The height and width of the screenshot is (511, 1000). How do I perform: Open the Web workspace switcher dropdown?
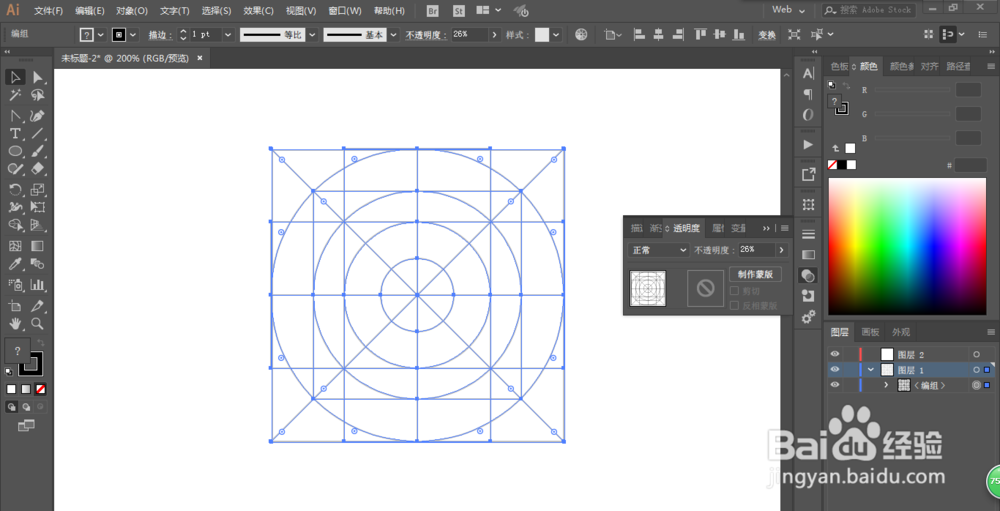tap(788, 10)
